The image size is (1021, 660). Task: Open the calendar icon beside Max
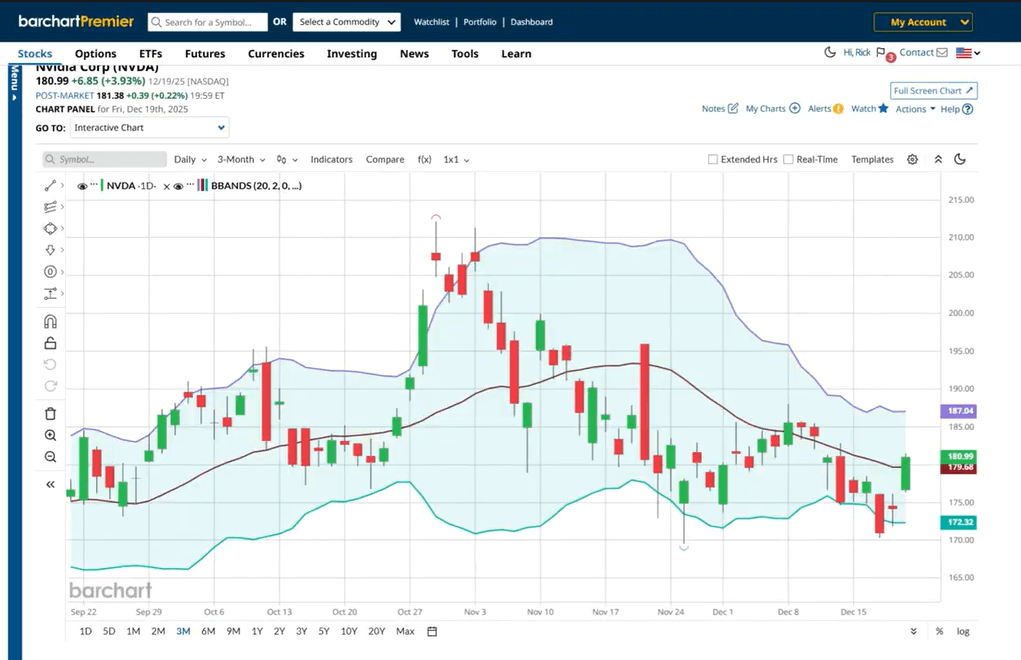[432, 631]
